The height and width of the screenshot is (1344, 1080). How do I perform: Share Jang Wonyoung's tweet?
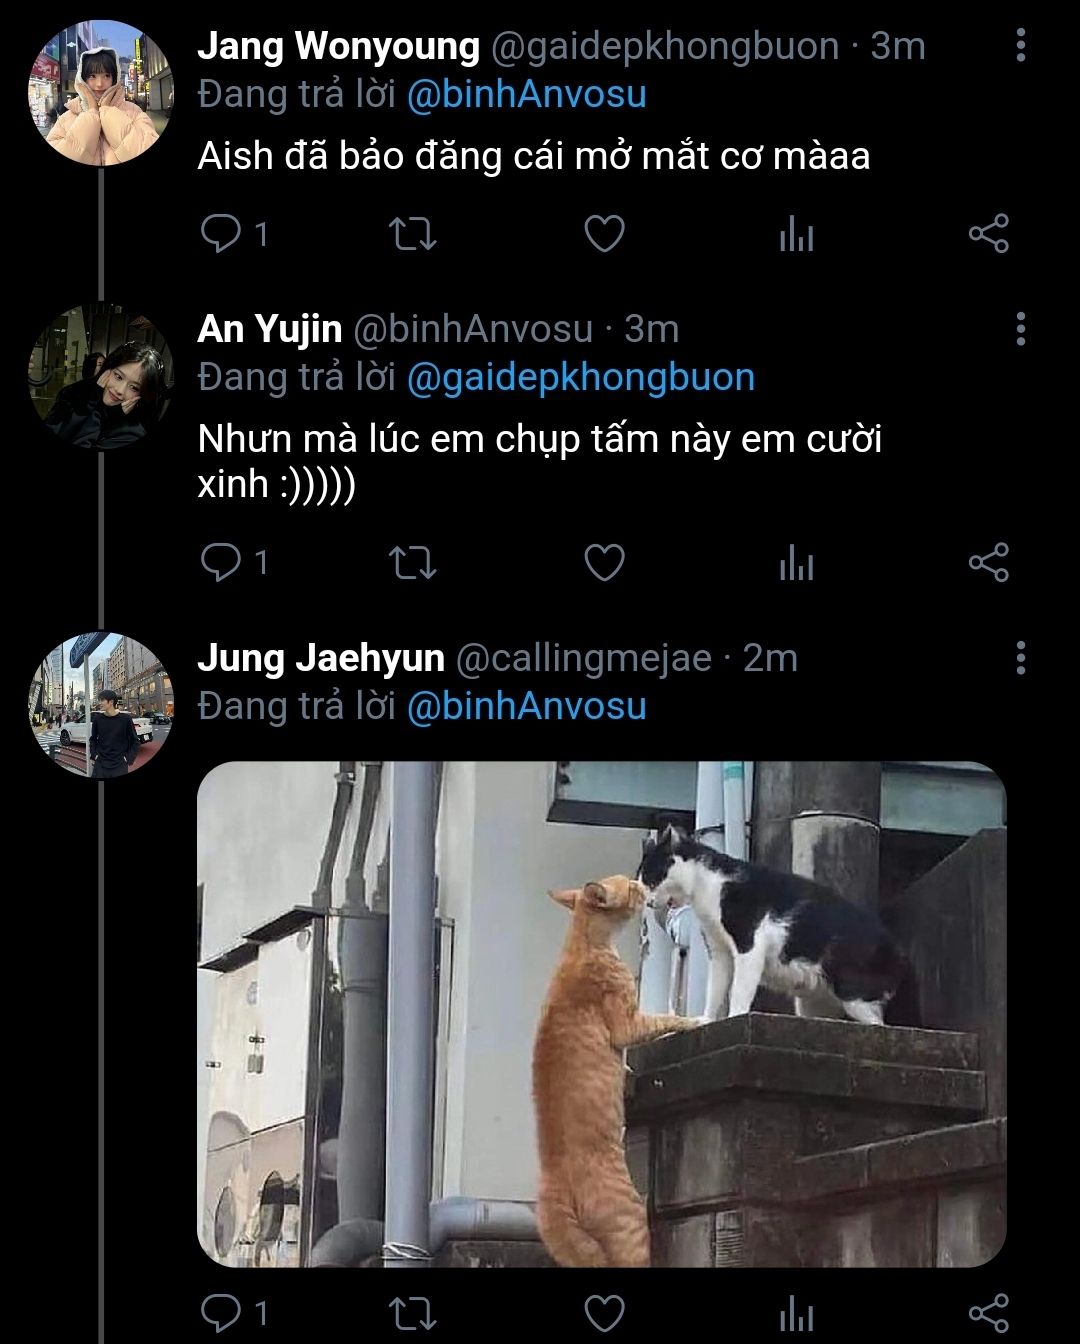pos(989,234)
